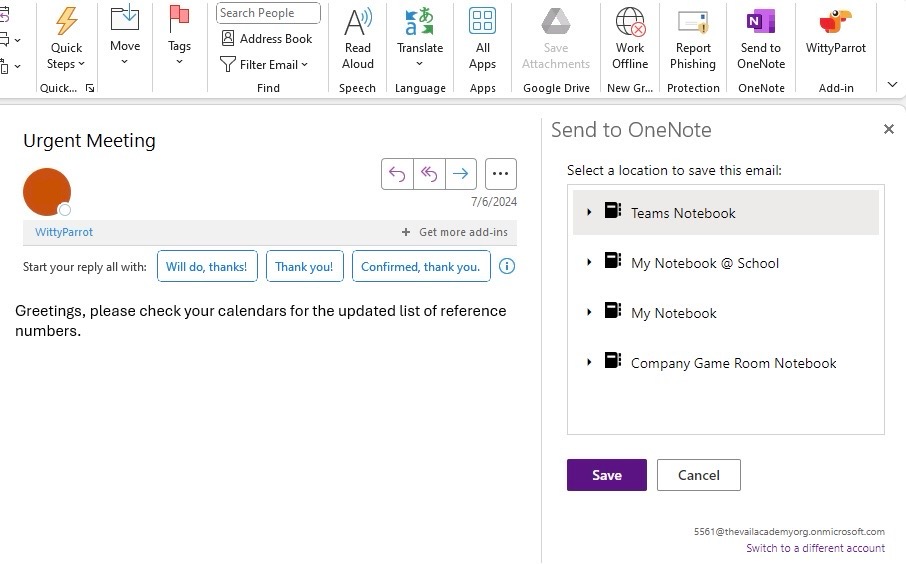Expand the Teams Notebook tree arrow
Screen dimensions: 906x564
(589, 212)
